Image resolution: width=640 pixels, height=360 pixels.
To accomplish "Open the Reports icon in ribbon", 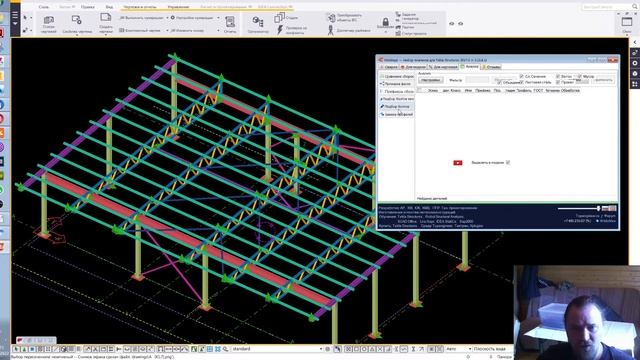I will pyautogui.click(x=230, y=22).
